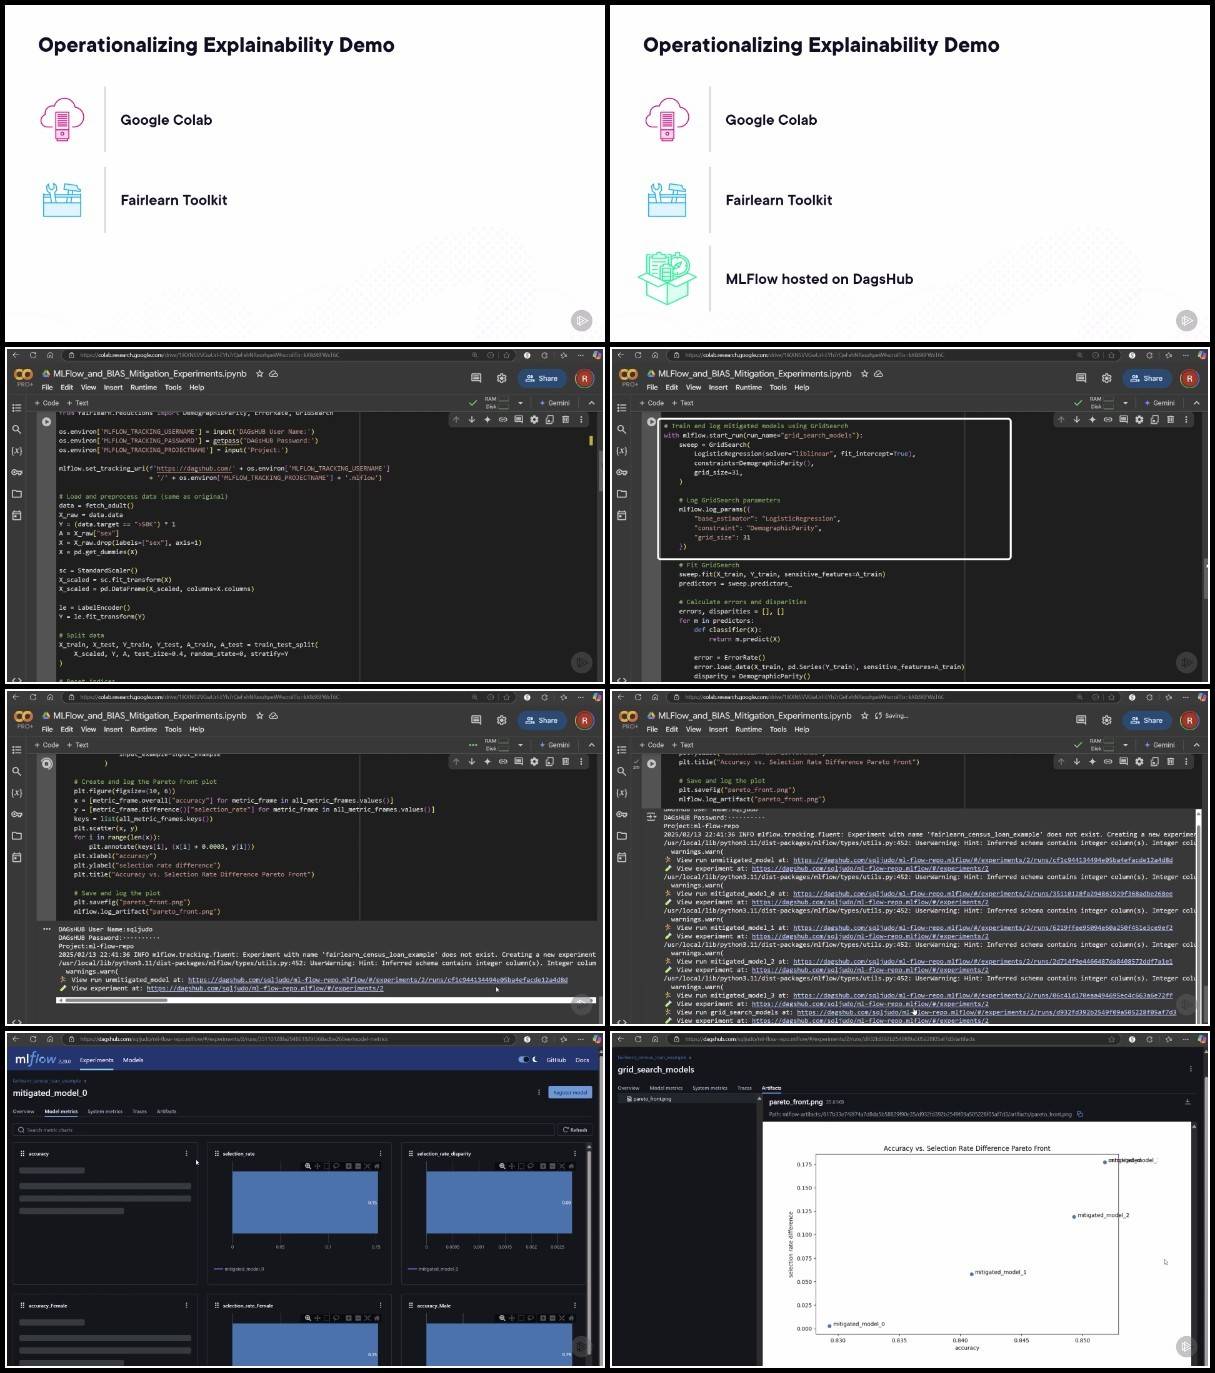
Task: Bookmark star in grid_search_models browser address bar
Action: [x=1112, y=1039]
